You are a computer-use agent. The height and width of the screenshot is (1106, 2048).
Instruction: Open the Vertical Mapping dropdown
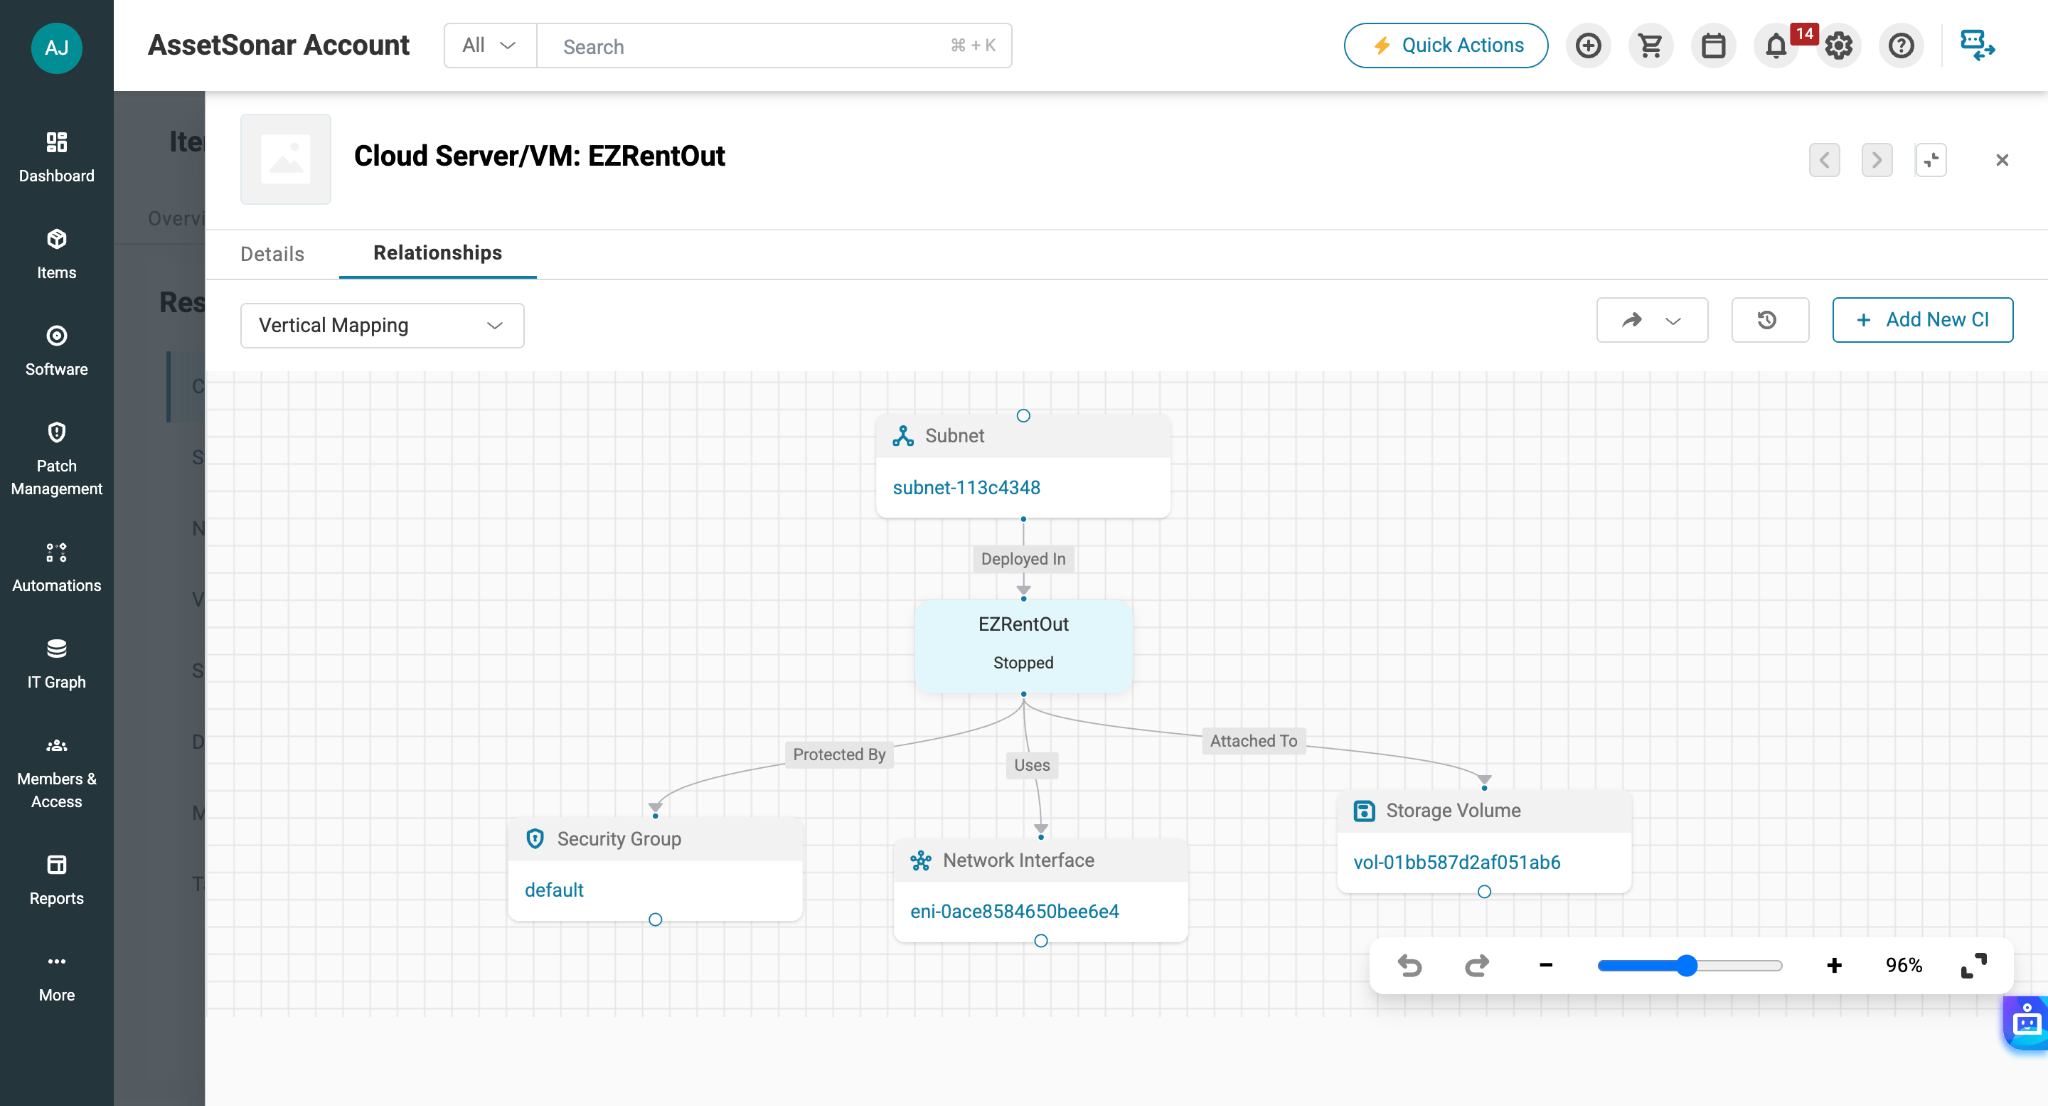(x=382, y=326)
